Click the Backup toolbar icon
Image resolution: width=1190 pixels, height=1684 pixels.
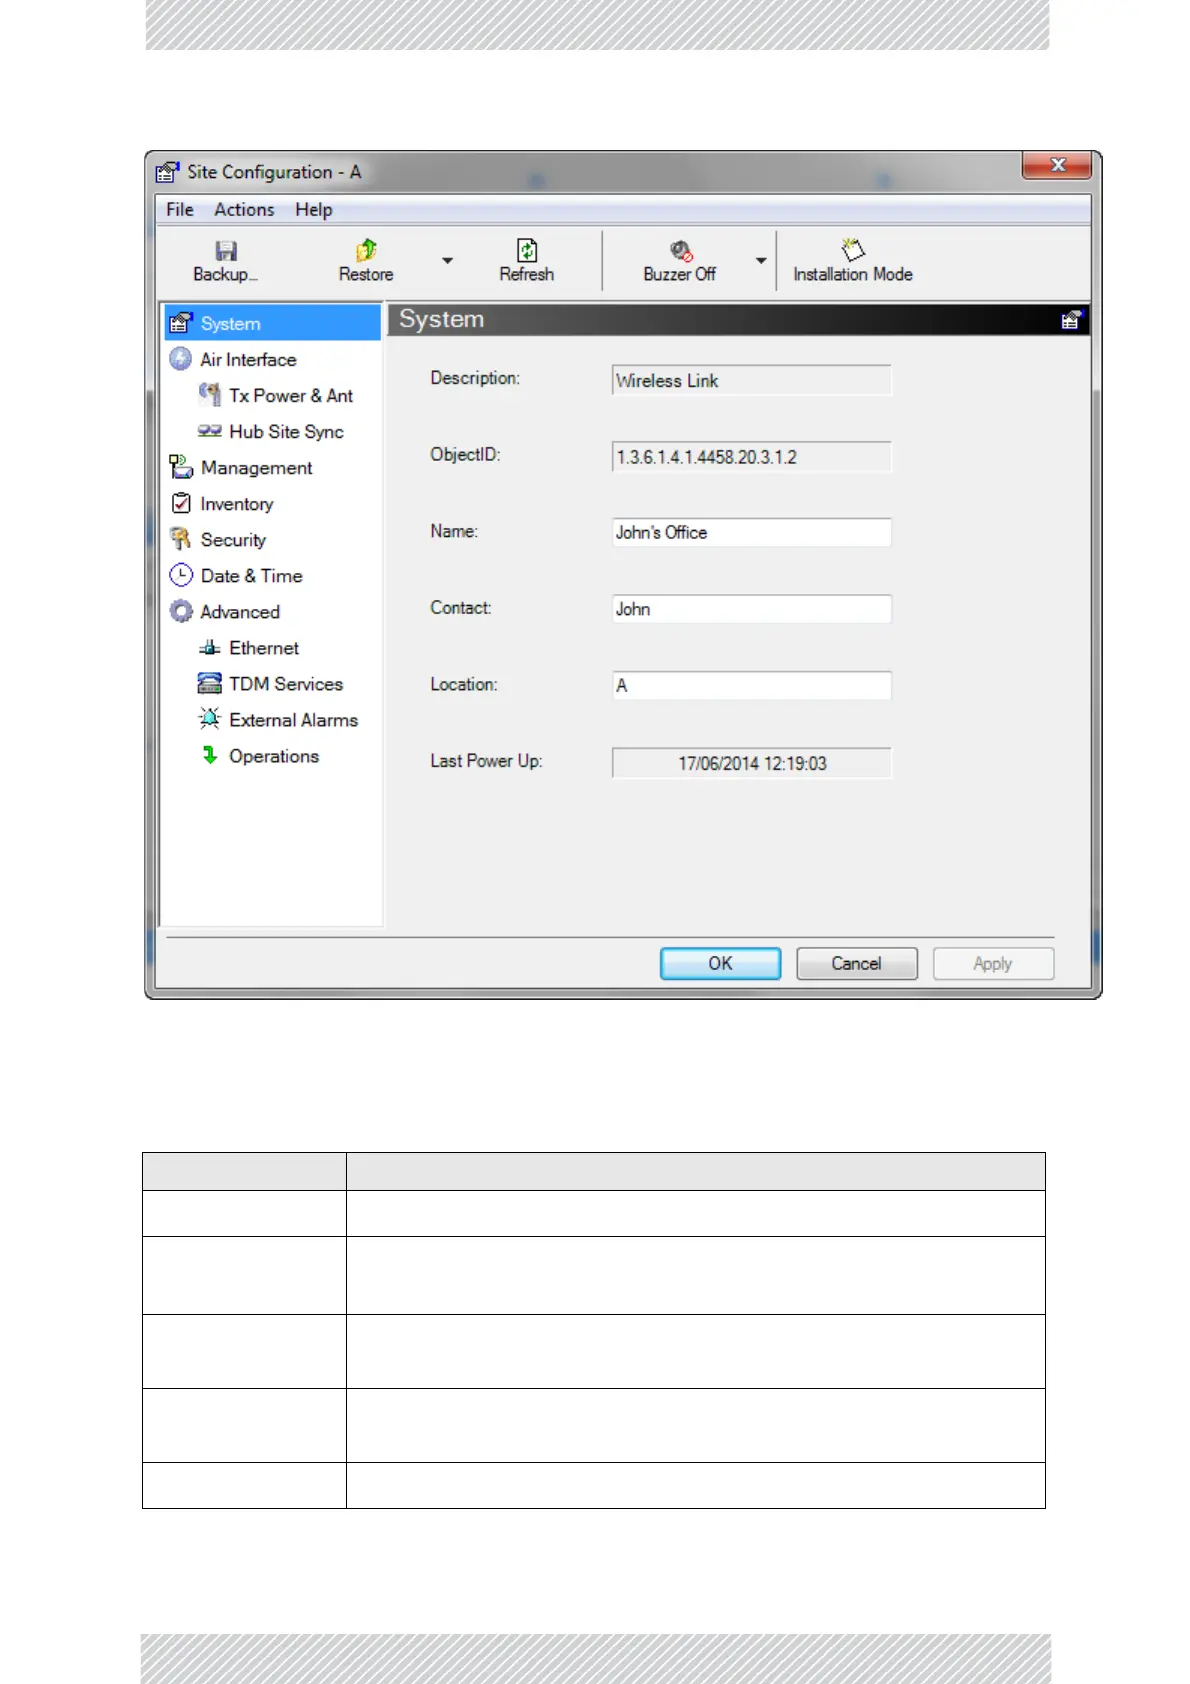(x=226, y=250)
